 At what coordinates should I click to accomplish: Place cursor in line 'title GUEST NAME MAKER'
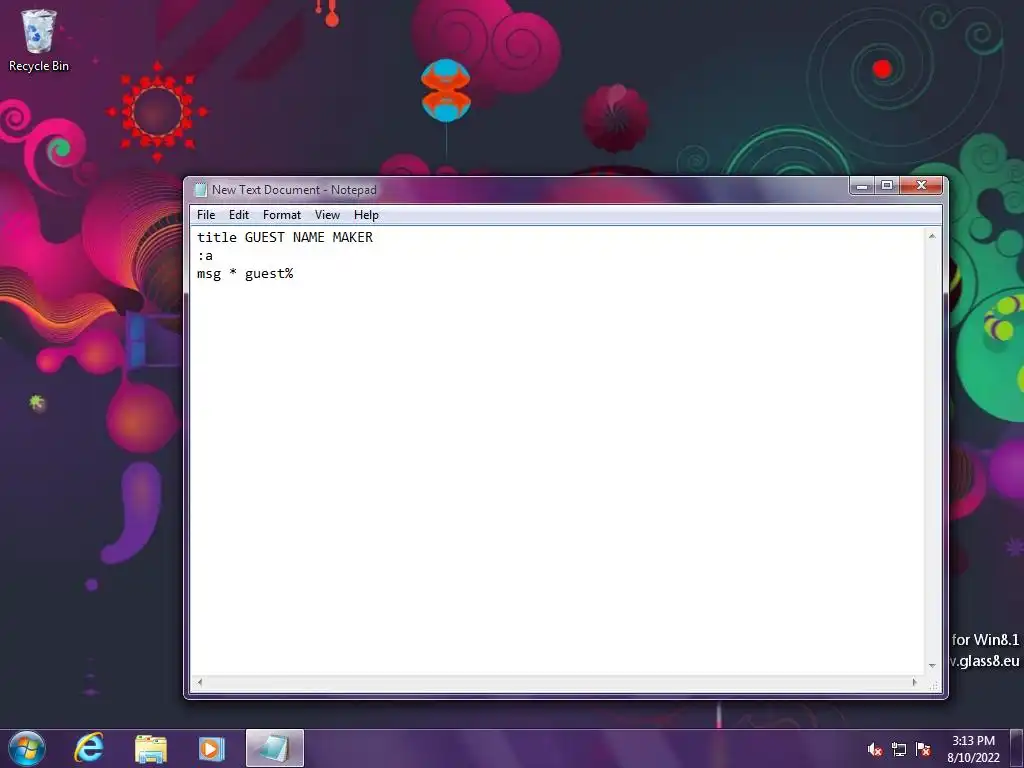coord(285,238)
